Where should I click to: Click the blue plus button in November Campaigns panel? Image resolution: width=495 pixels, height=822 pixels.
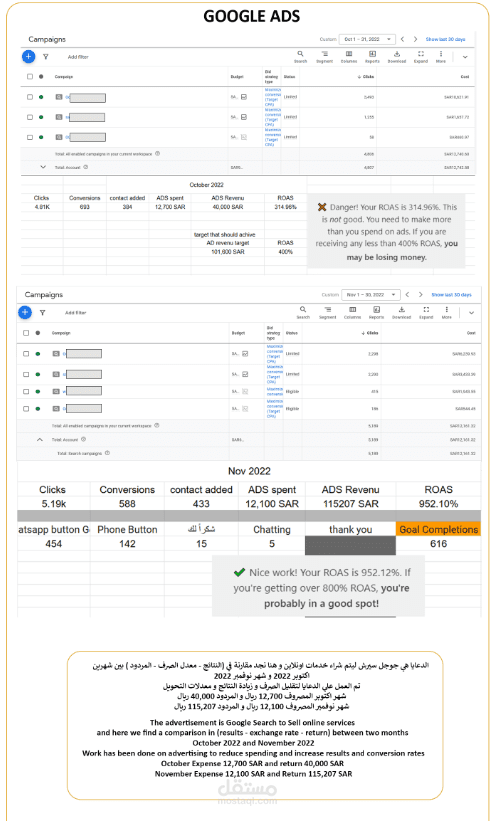pyautogui.click(x=25, y=312)
